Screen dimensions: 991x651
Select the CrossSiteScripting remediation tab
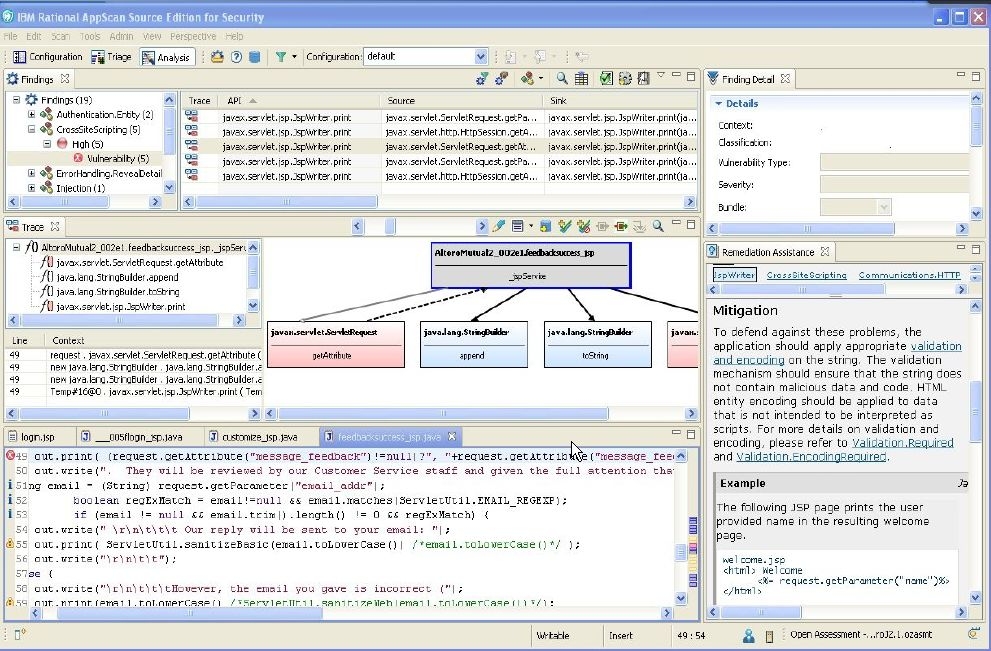806,275
